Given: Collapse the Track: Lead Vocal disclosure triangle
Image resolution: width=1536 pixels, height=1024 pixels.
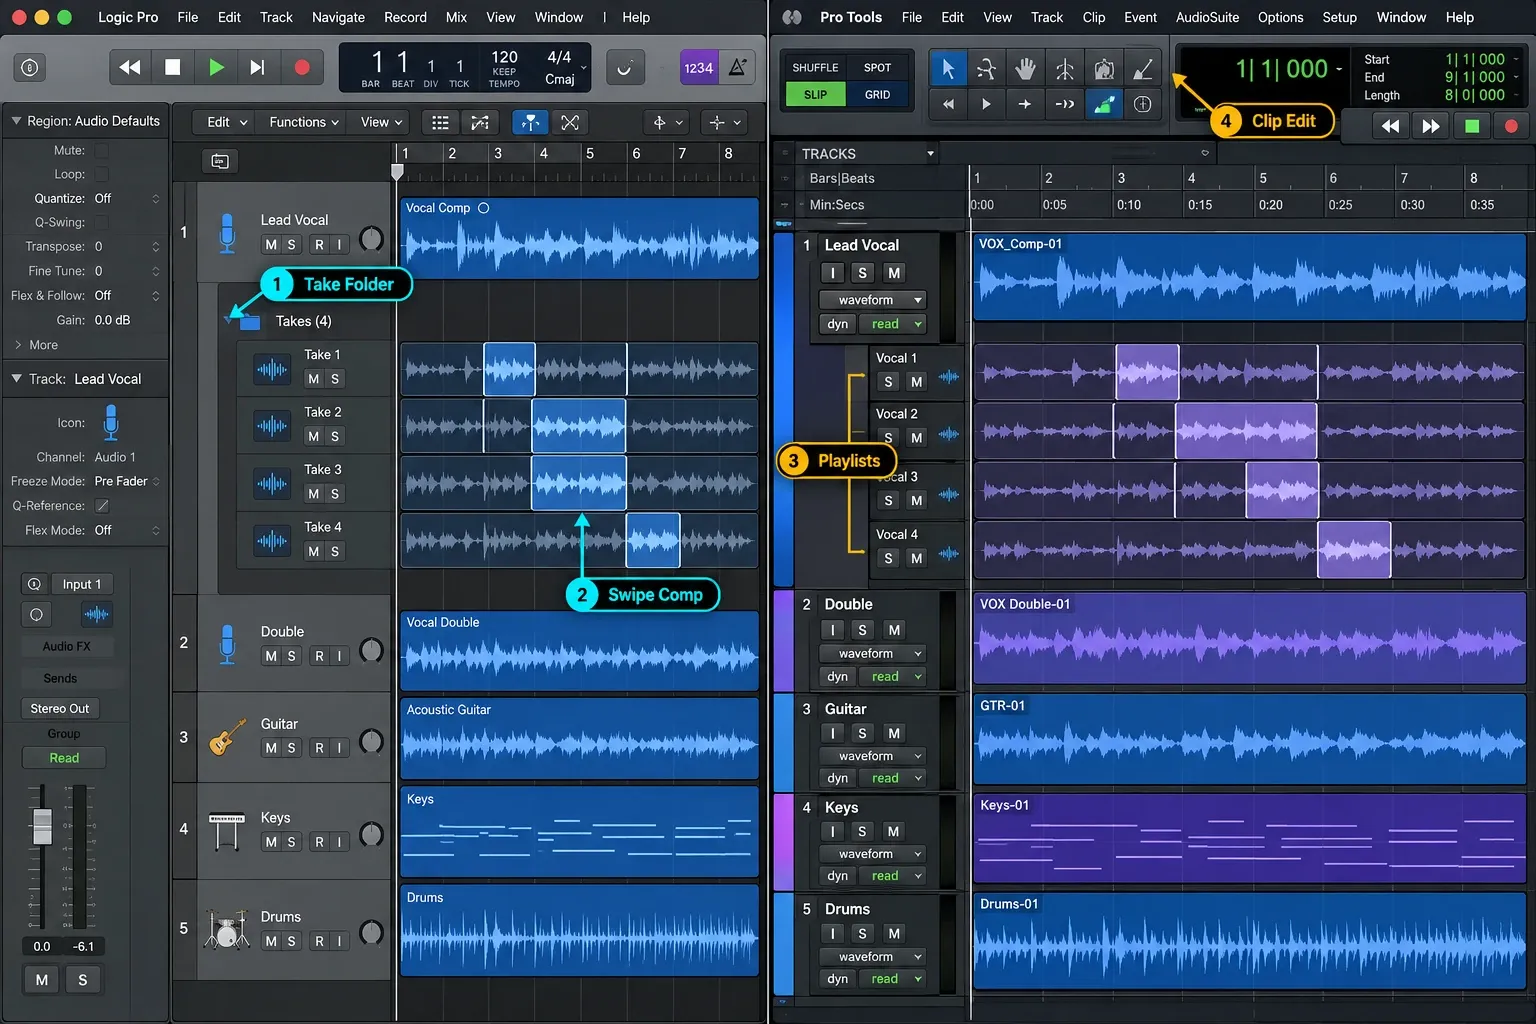Looking at the screenshot, I should 16,379.
